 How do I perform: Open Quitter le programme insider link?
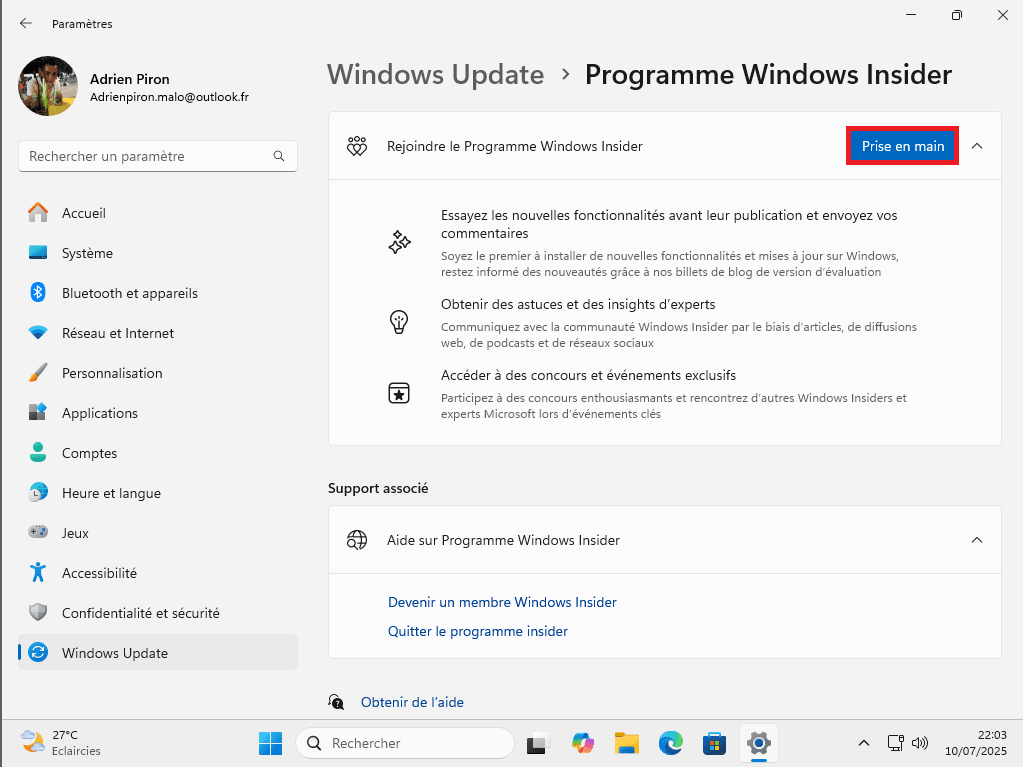pyautogui.click(x=478, y=631)
